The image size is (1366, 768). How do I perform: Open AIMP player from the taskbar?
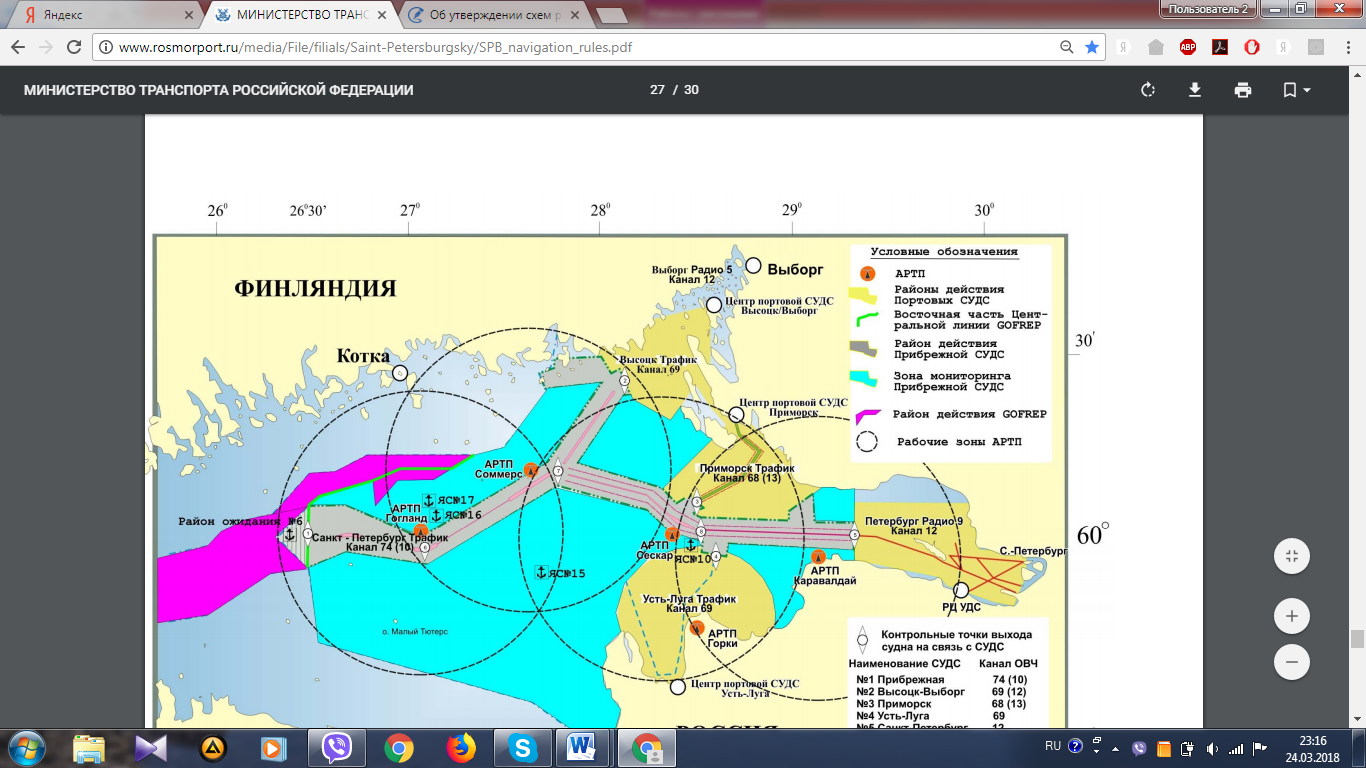point(213,748)
